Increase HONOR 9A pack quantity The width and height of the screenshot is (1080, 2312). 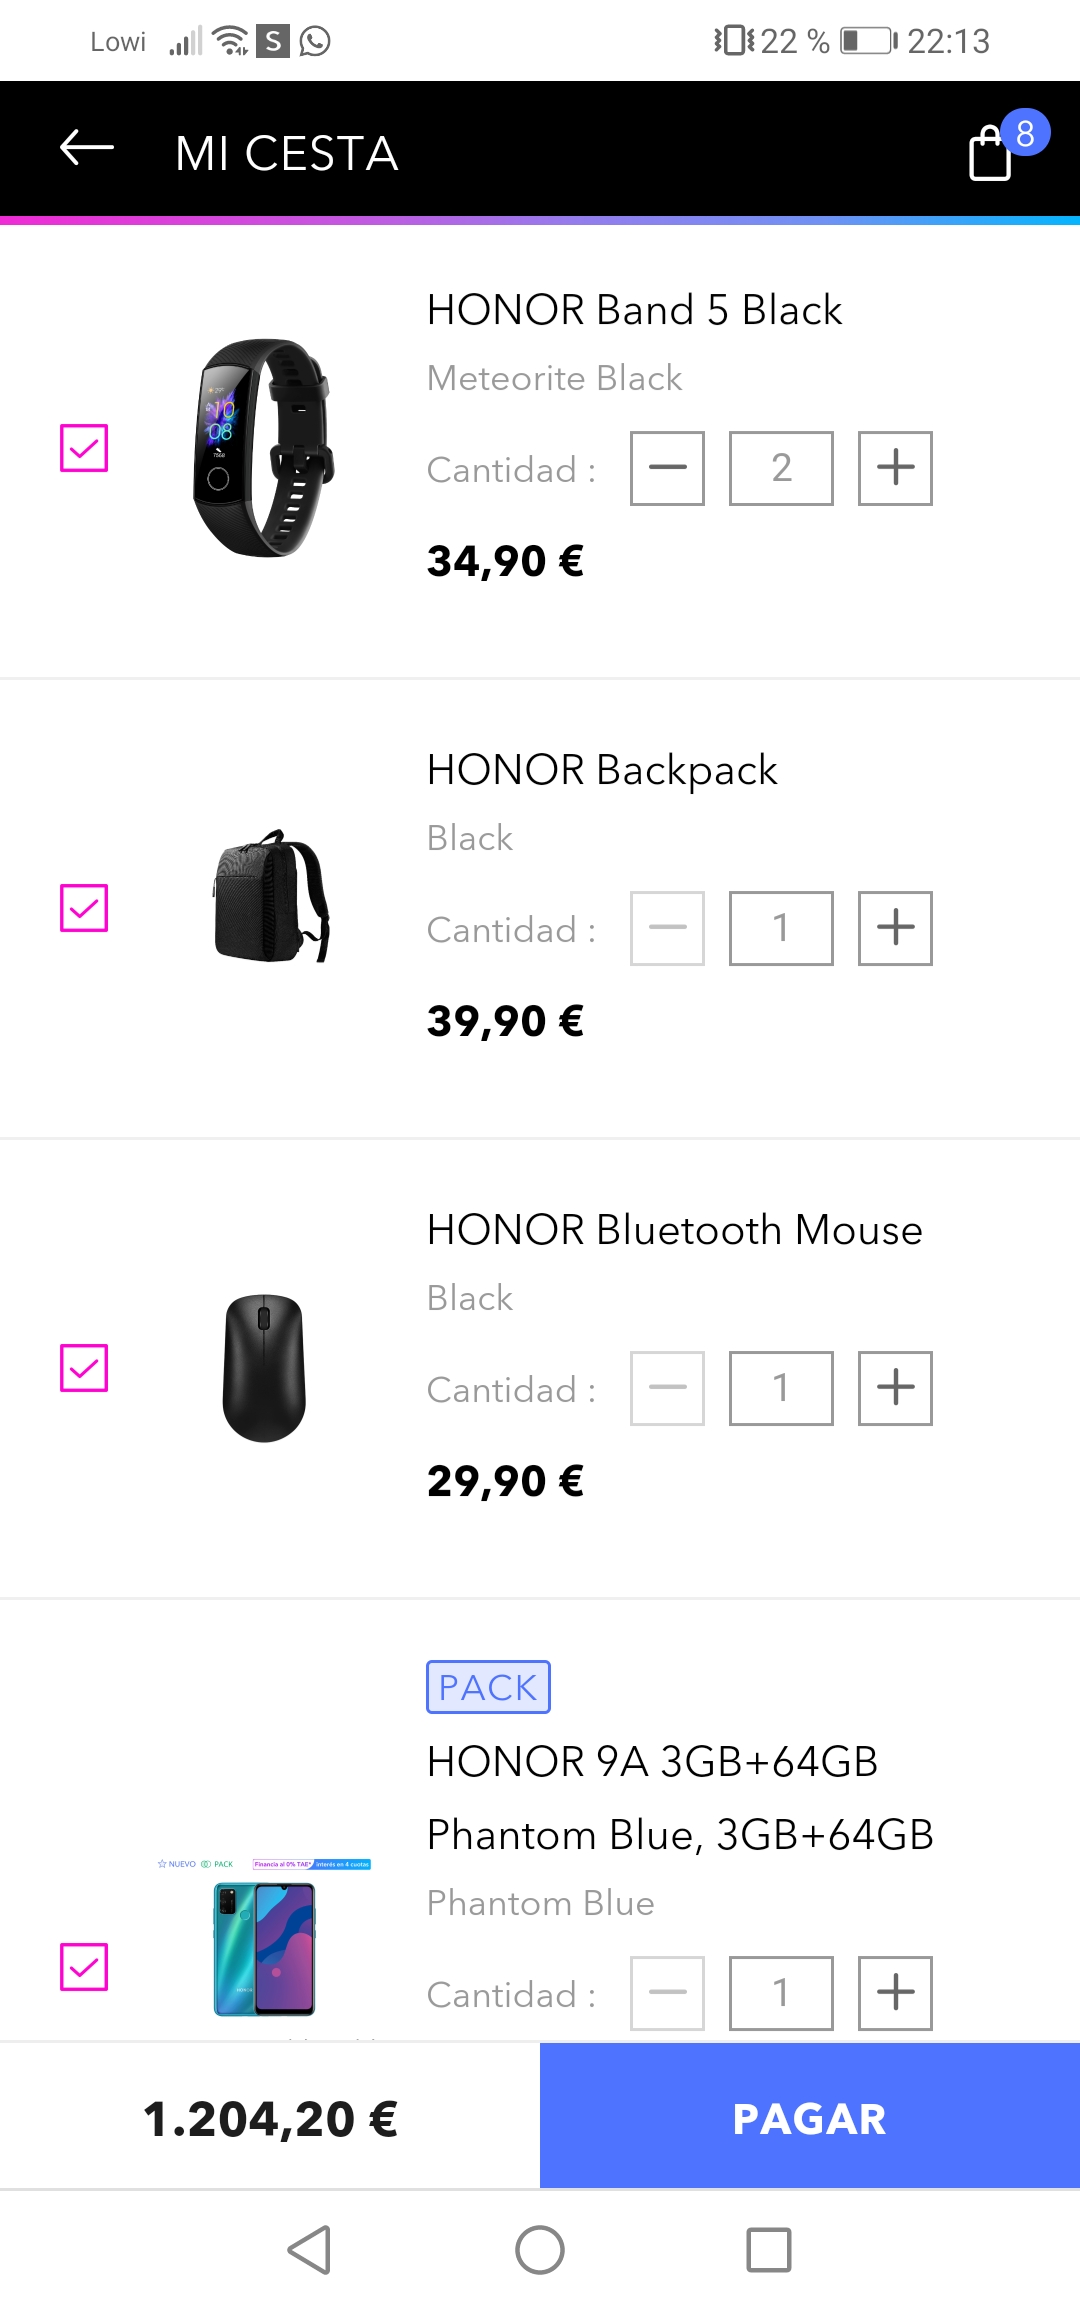click(895, 1993)
